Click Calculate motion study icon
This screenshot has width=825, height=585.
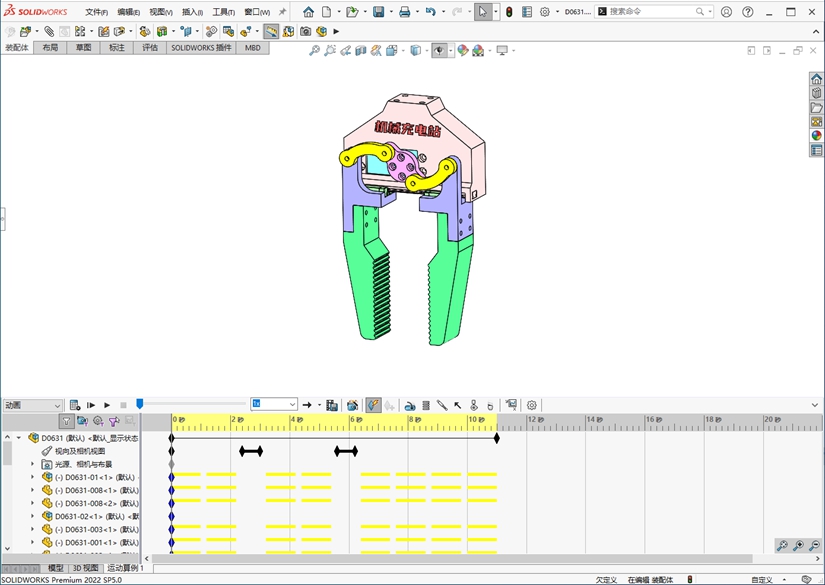(x=75, y=405)
